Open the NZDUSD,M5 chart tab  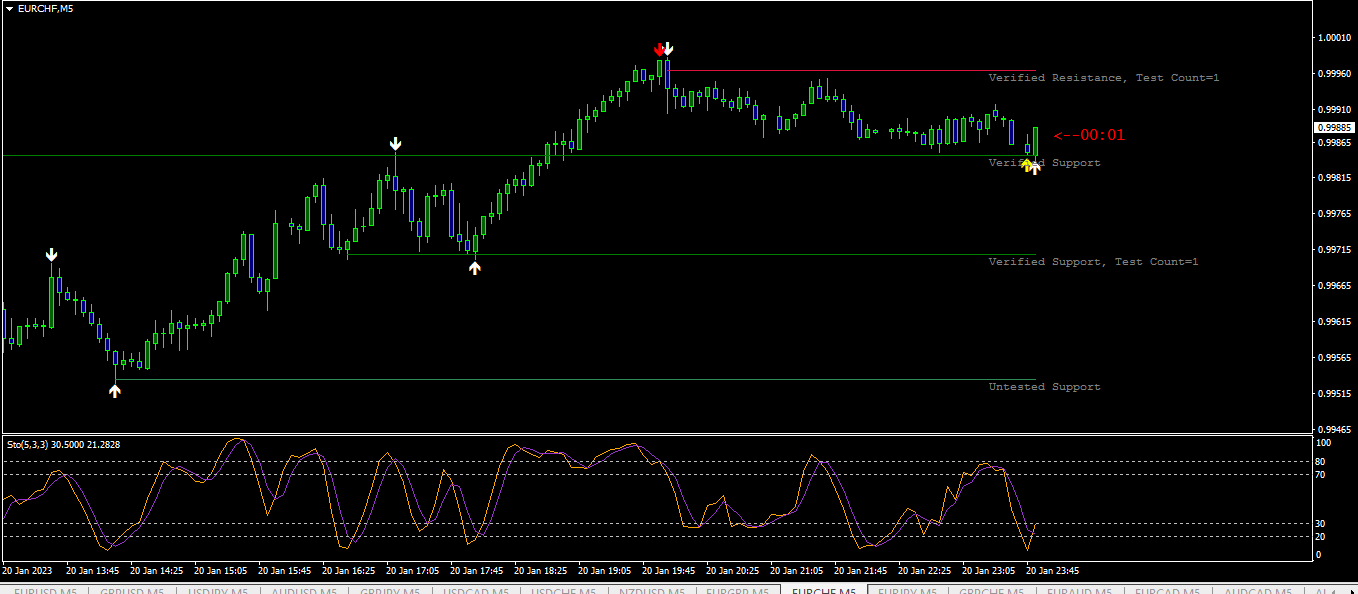651,592
